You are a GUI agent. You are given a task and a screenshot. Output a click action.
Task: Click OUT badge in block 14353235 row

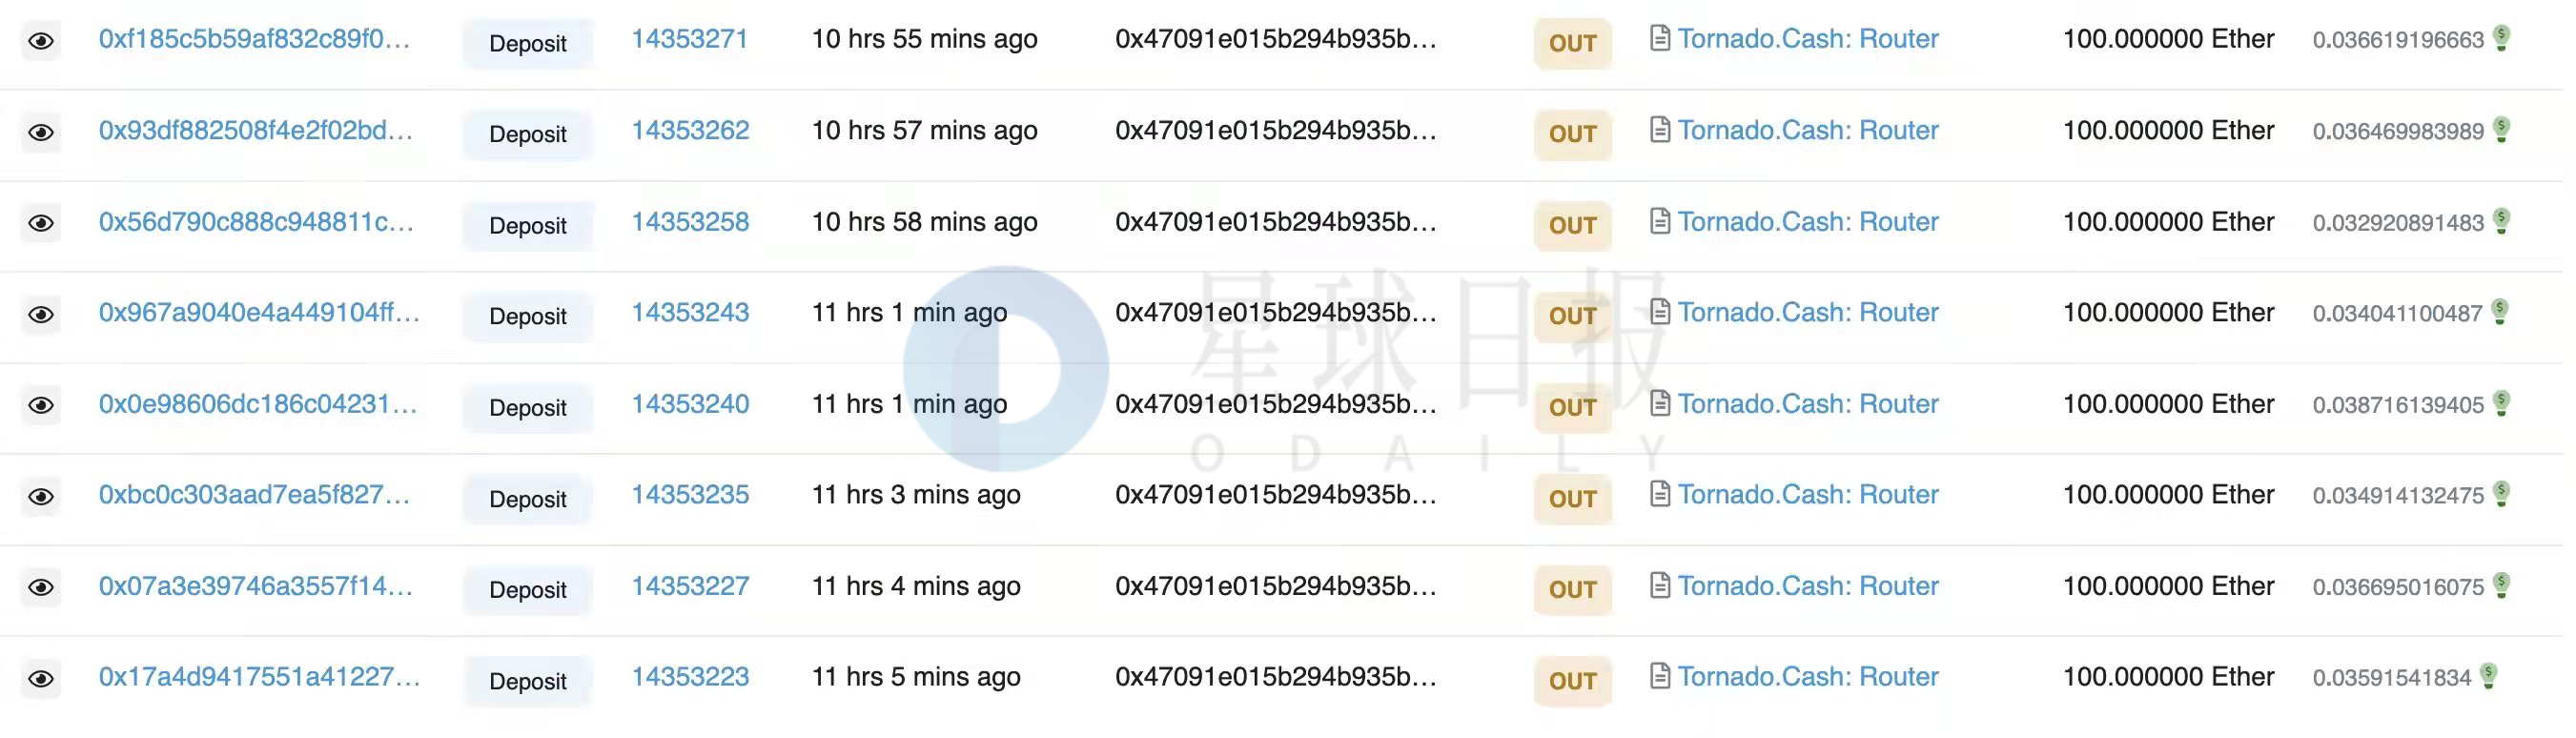click(x=1572, y=498)
